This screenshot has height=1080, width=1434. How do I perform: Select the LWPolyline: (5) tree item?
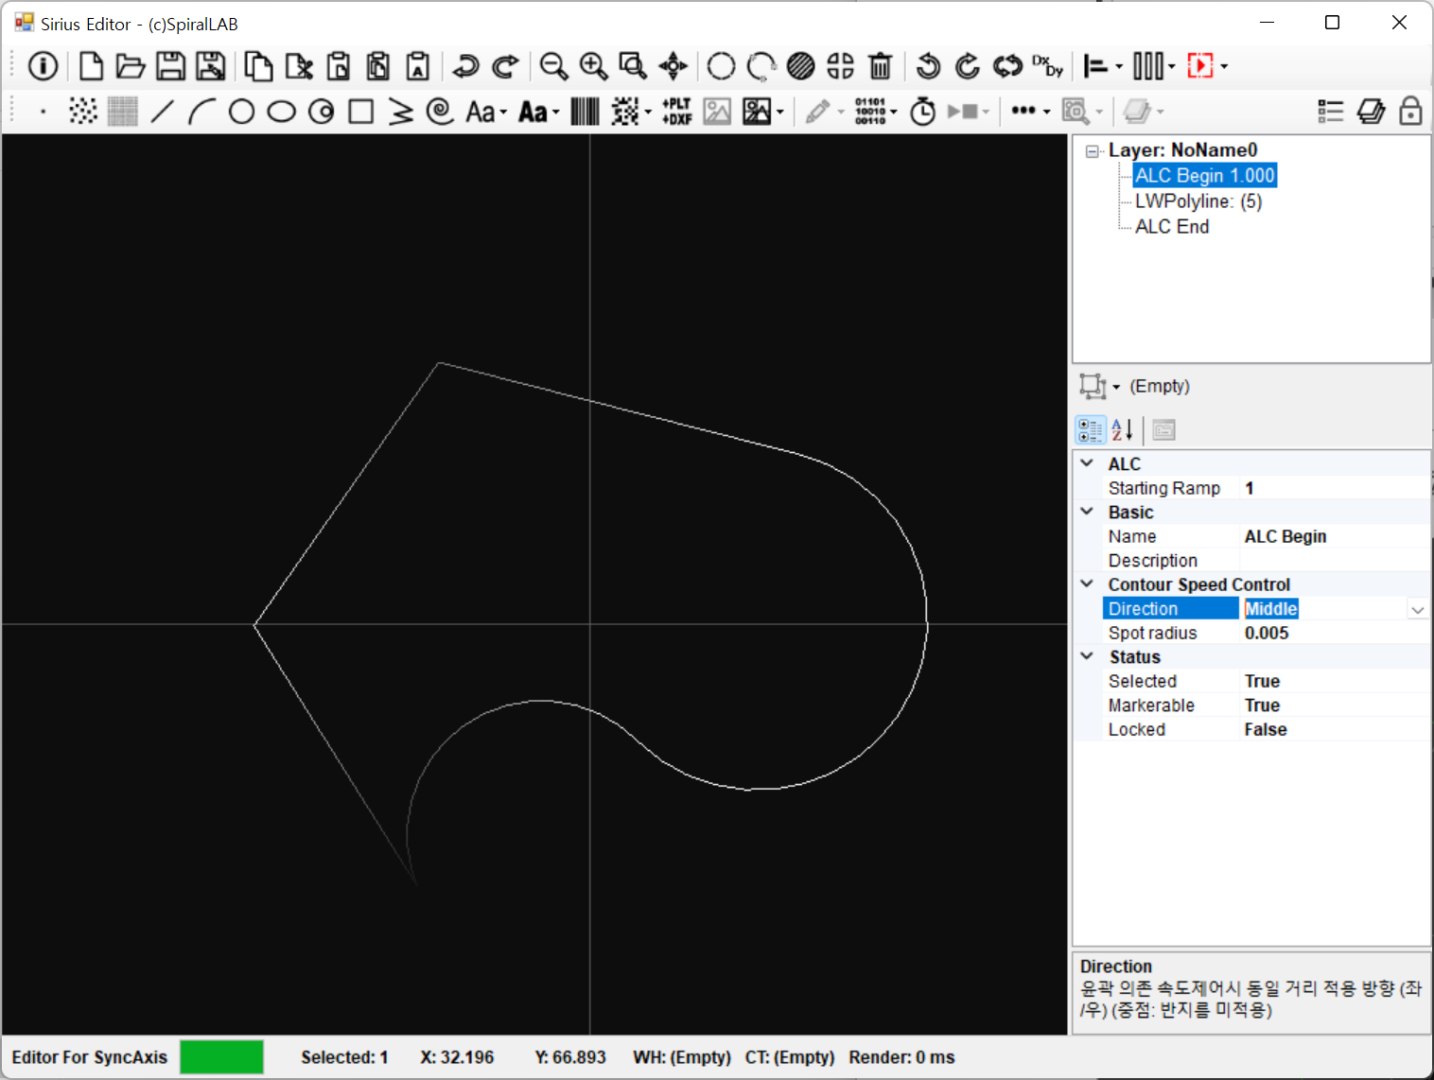click(1198, 201)
